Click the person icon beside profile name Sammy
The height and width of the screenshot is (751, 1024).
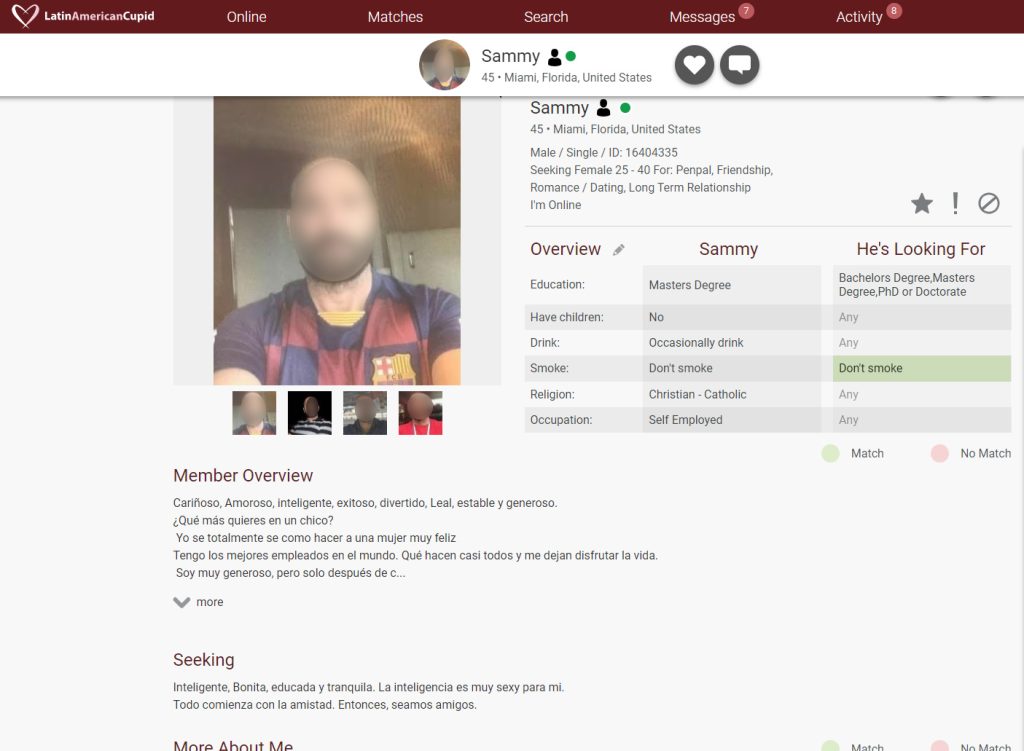click(x=603, y=108)
